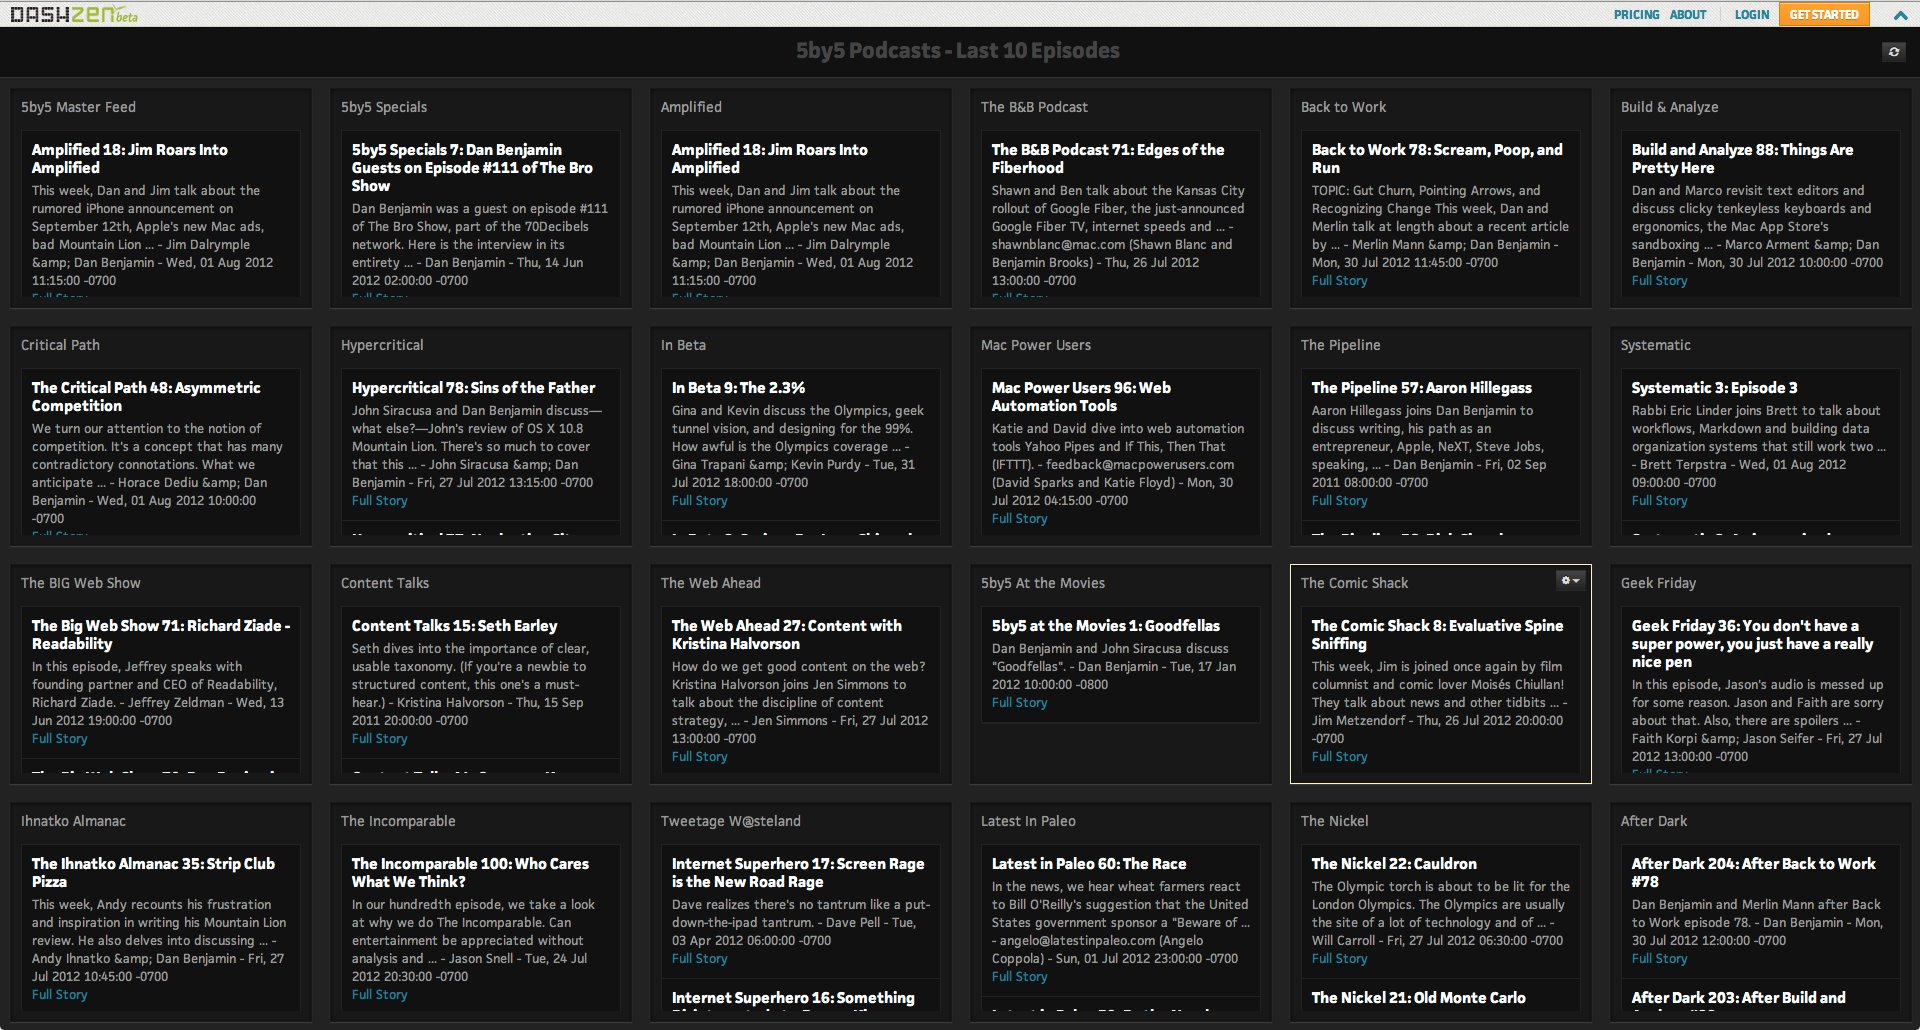
Task: Click title 5by5 at the Movies 1: Goodfellas
Action: (x=1106, y=626)
